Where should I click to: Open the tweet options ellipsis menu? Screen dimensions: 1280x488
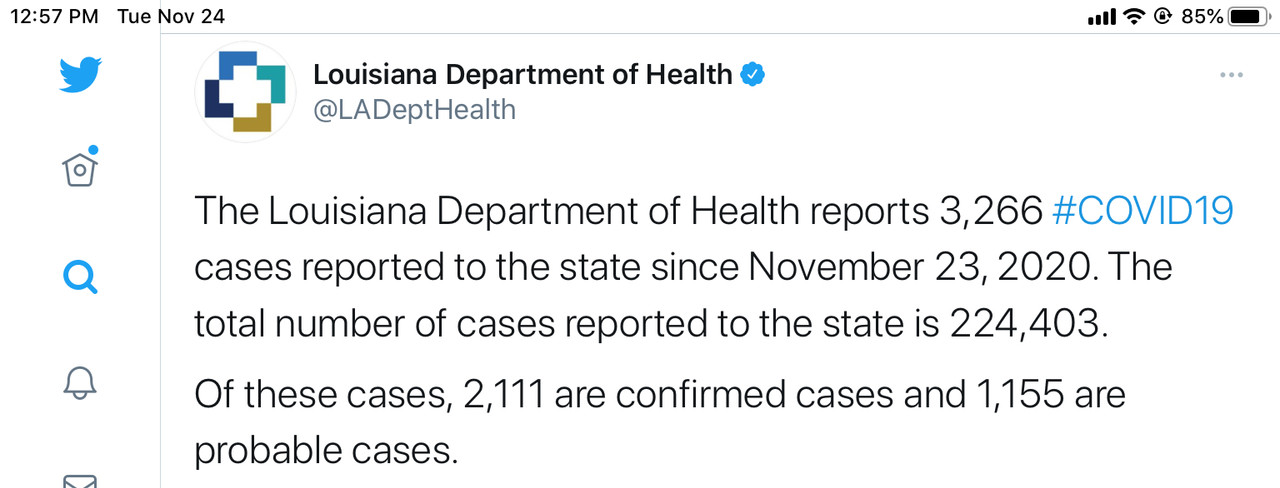(x=1231, y=76)
